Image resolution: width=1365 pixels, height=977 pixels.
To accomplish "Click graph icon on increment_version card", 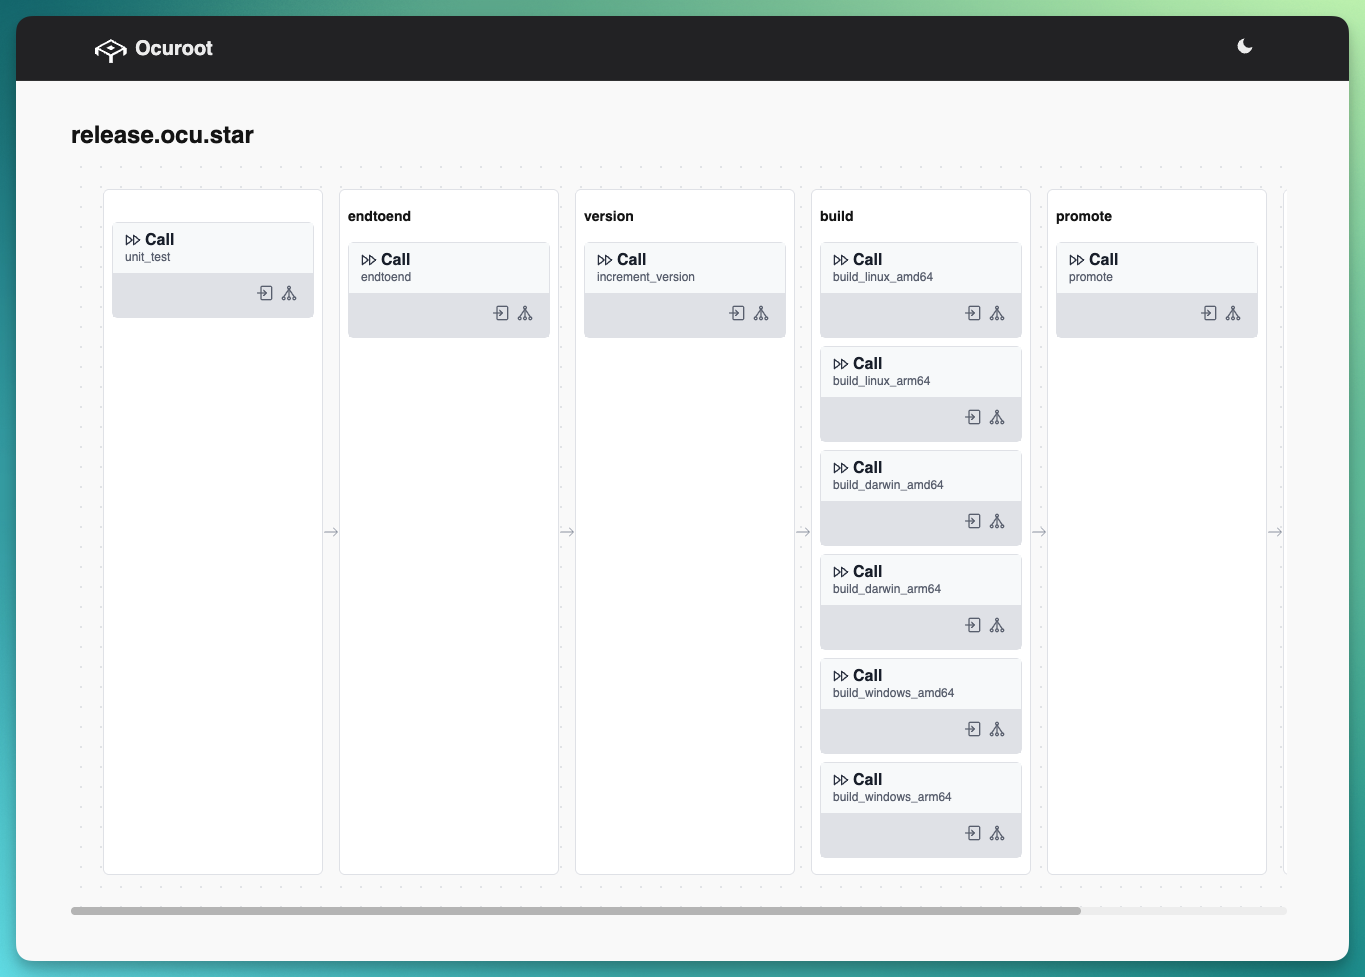I will (761, 313).
